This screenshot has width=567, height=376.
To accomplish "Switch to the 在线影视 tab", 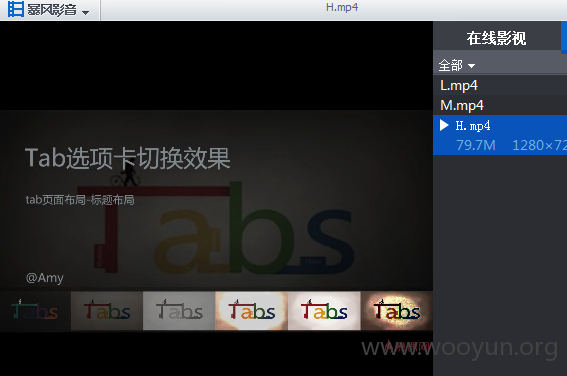I will pos(496,38).
